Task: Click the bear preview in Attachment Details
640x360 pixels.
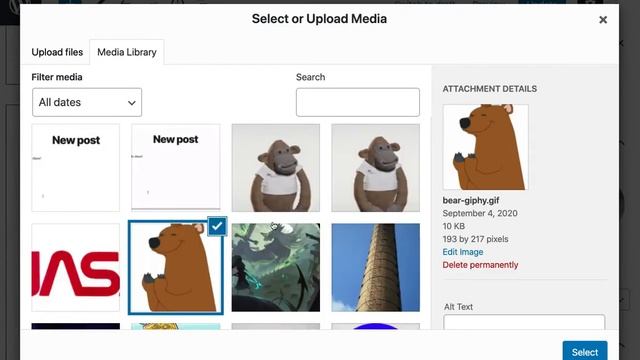Action: (486, 147)
